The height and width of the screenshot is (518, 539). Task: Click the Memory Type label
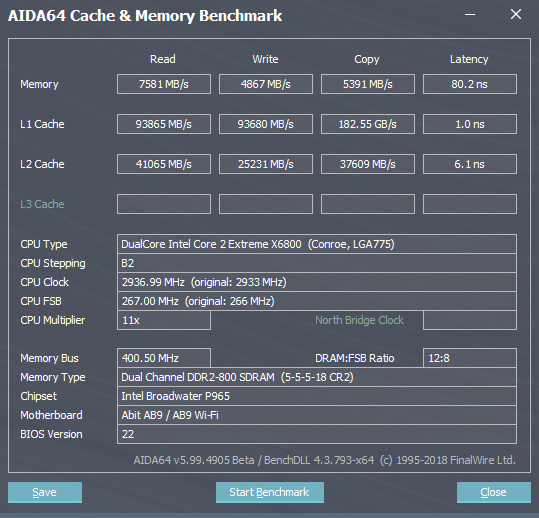click(53, 377)
